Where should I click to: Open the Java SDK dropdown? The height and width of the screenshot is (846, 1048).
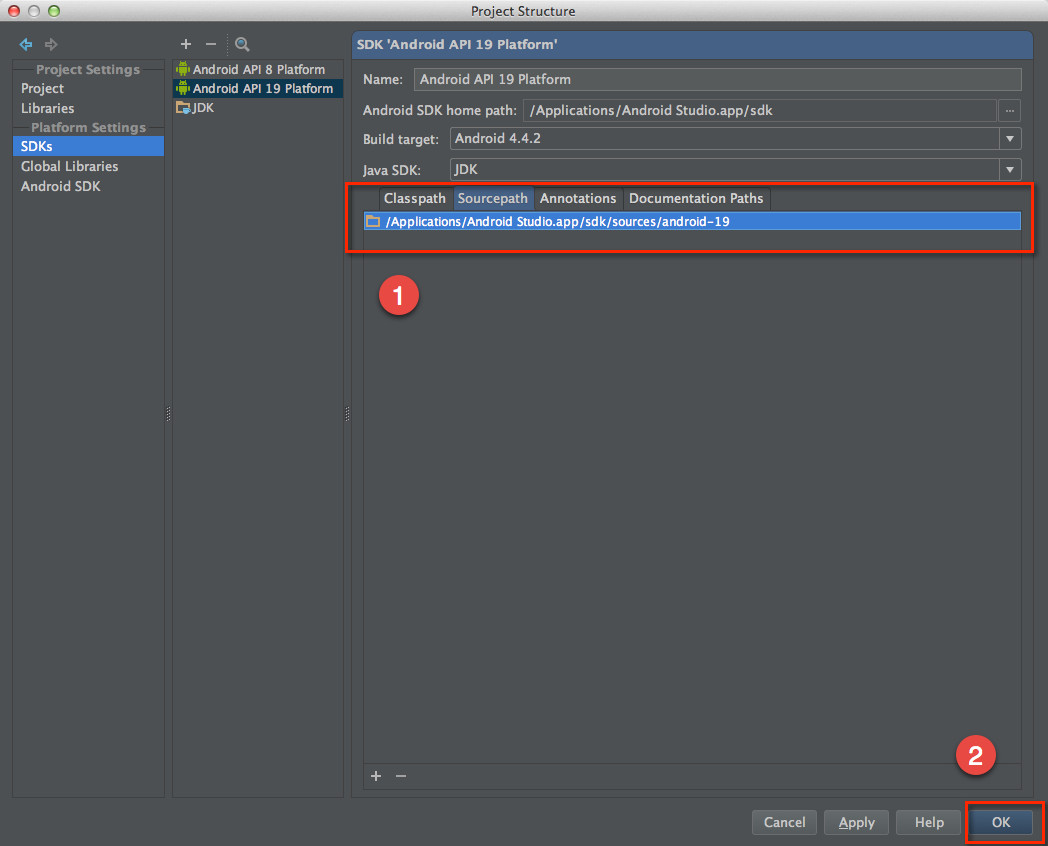click(x=1010, y=170)
